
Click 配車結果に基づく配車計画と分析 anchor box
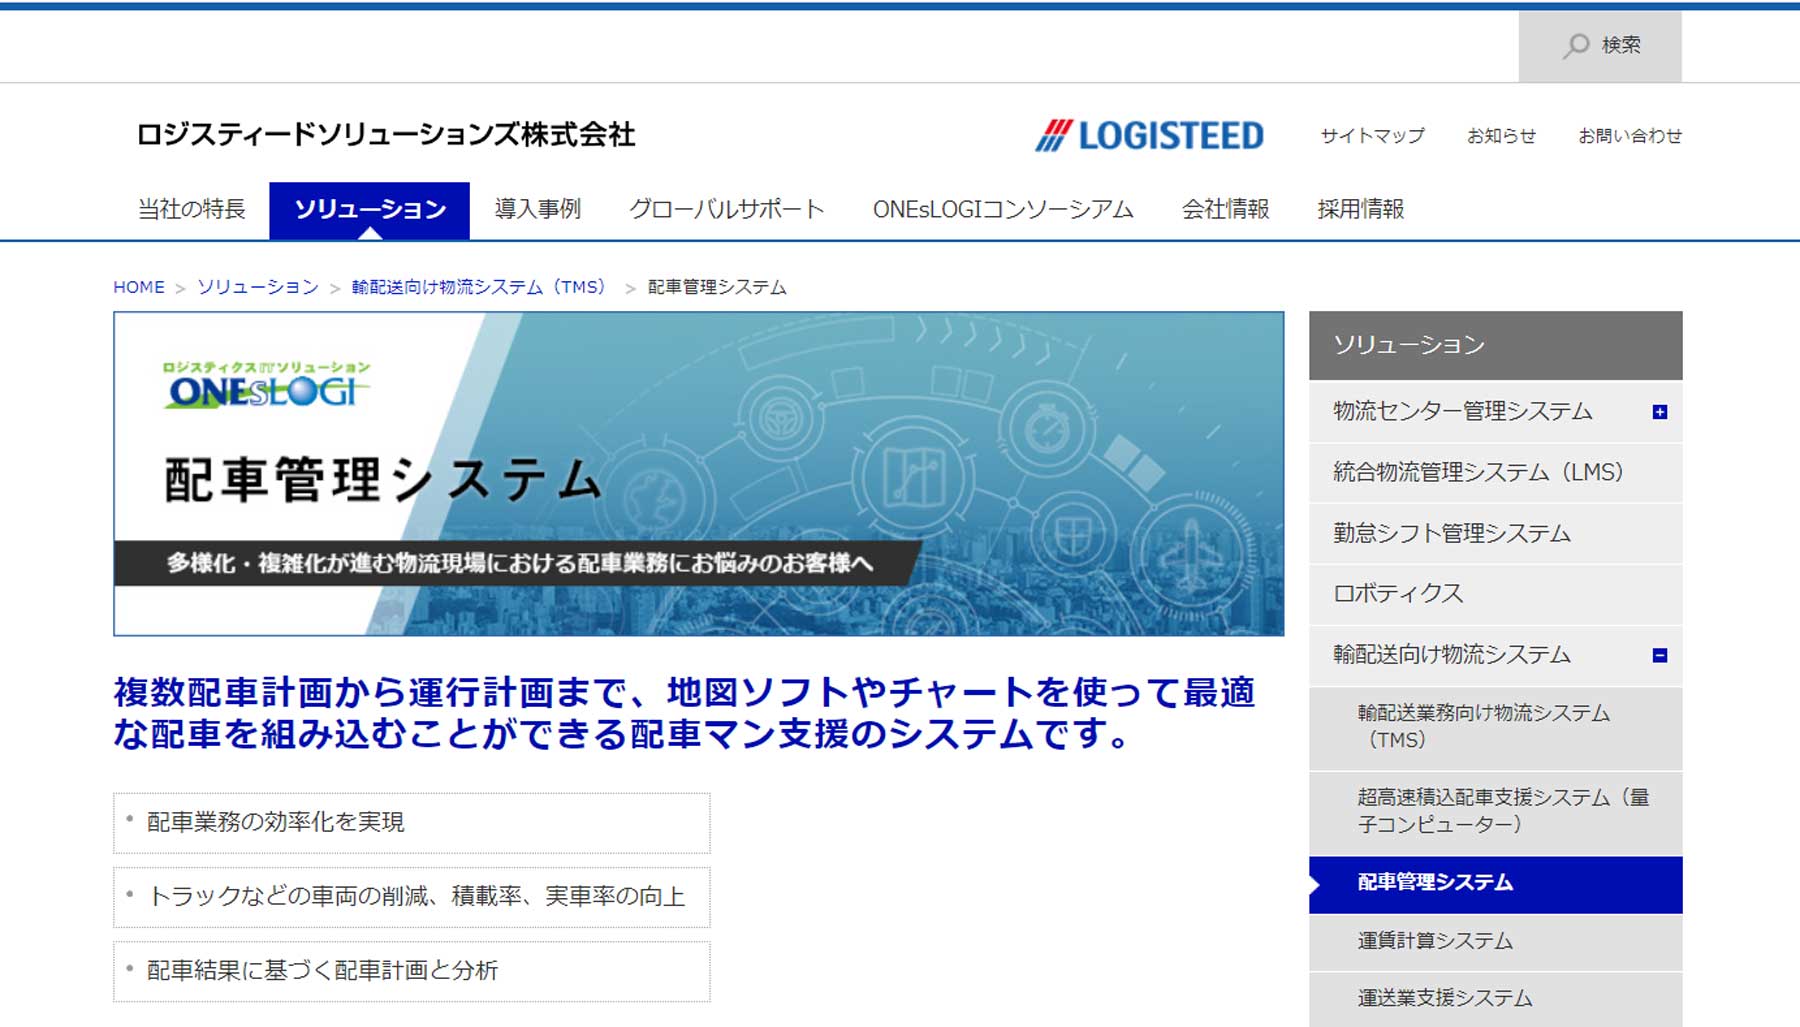(411, 971)
